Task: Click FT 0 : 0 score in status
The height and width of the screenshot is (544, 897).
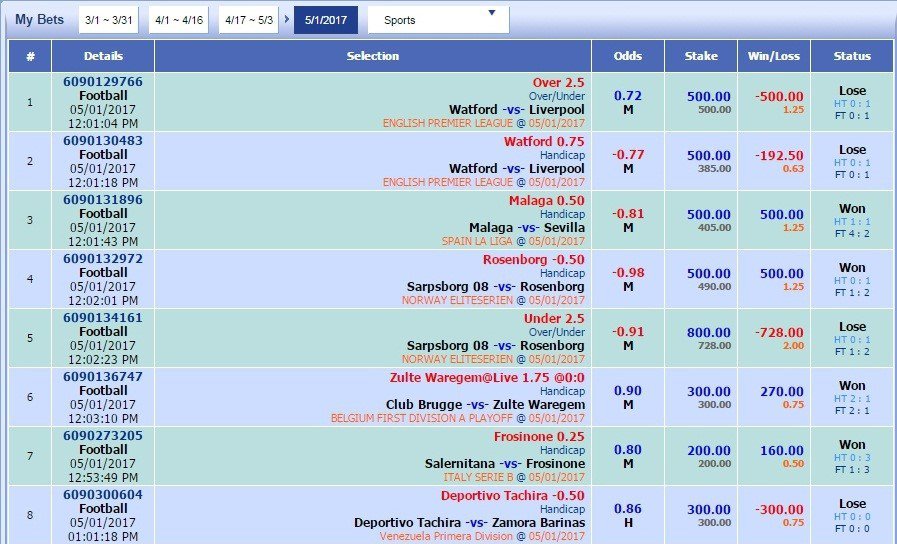Action: (x=852, y=528)
